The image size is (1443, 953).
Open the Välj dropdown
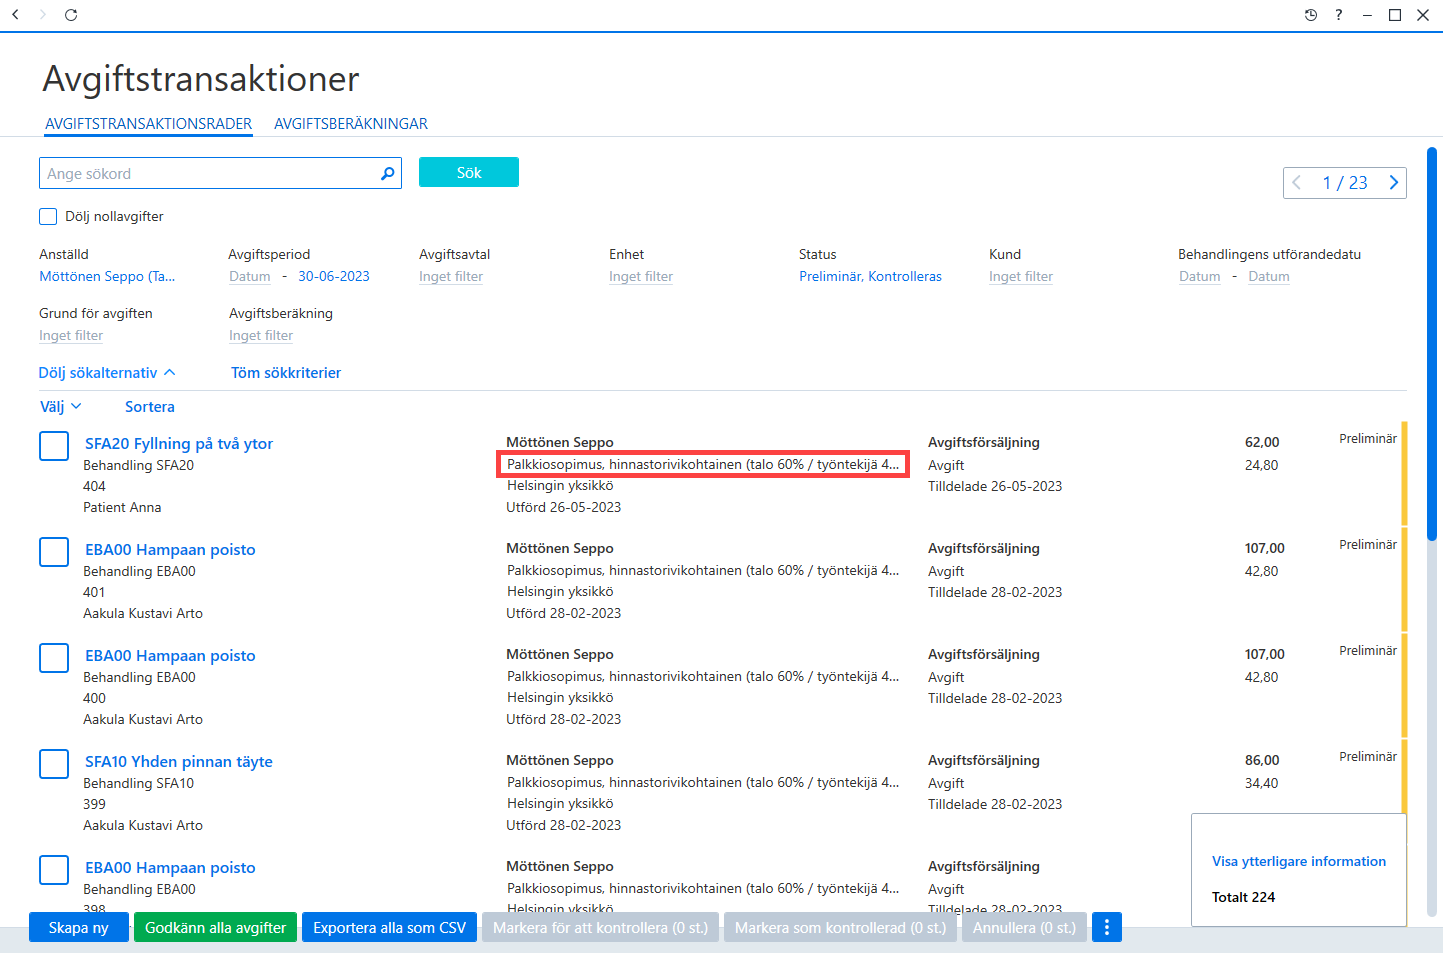pos(60,406)
